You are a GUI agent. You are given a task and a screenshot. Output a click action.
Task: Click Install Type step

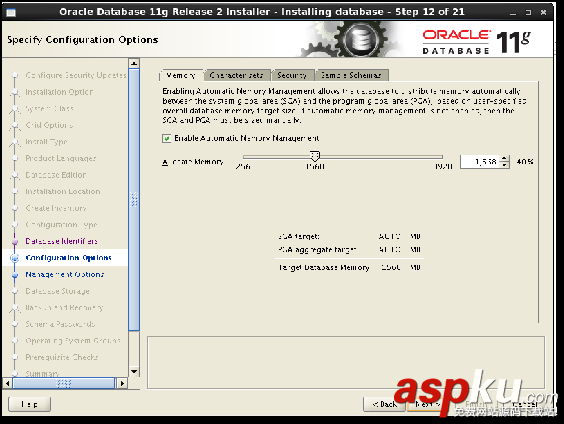(46, 142)
